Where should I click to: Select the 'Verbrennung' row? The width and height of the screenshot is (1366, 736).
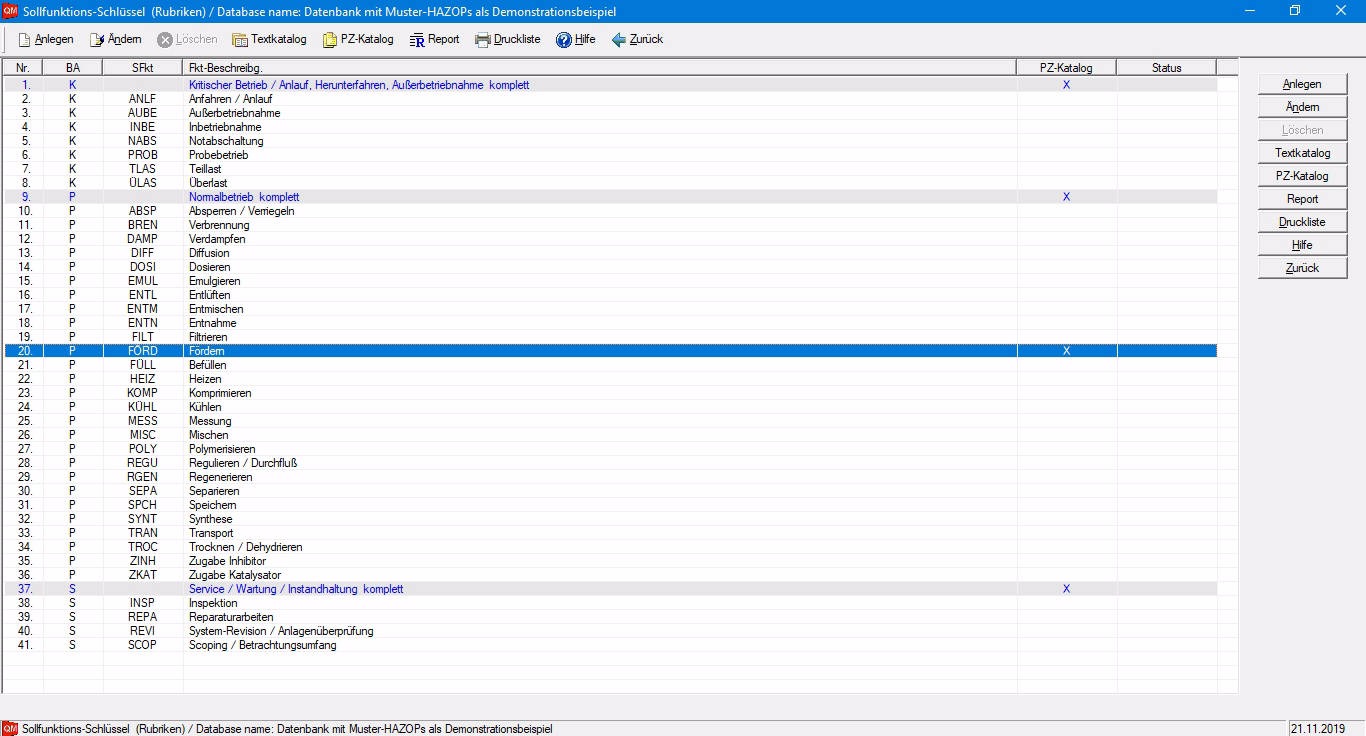[610, 225]
